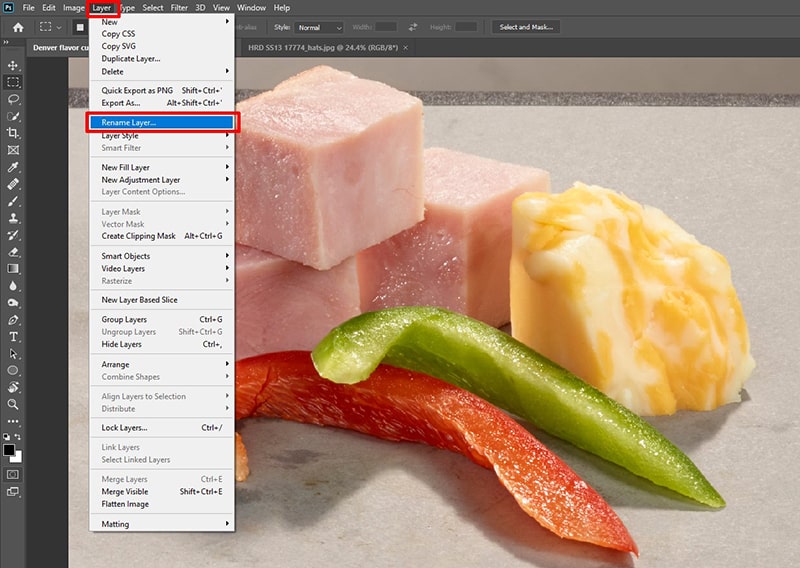Select the Pen tool
800x568 pixels.
point(13,320)
